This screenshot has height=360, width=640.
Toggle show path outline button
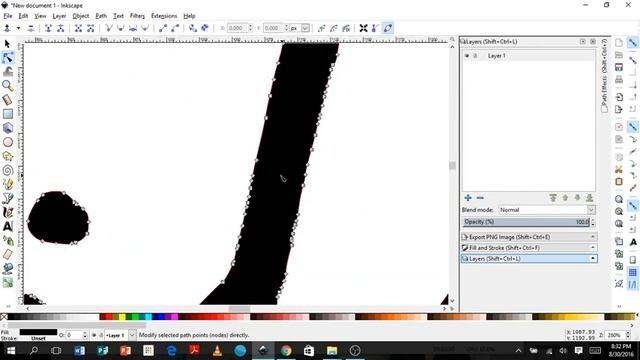pyautogui.click(x=388, y=28)
